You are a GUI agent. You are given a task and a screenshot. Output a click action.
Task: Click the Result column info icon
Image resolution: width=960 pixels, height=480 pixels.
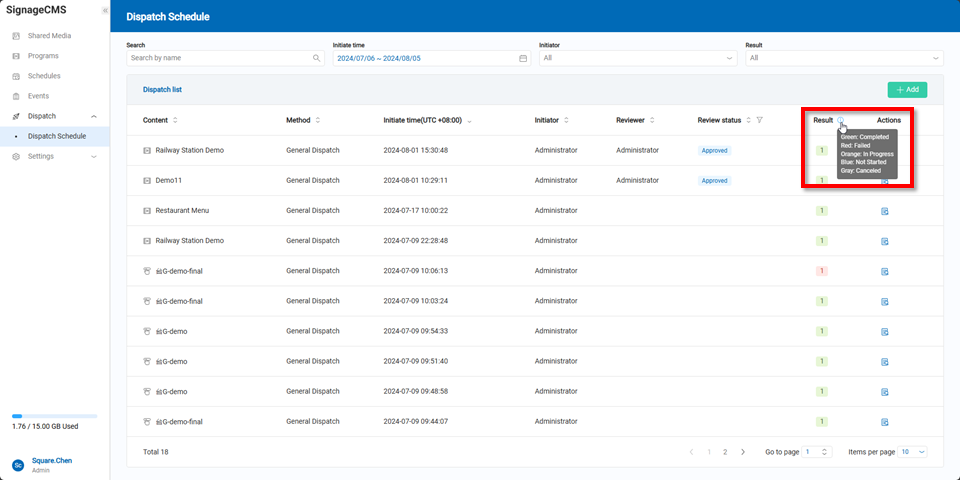pos(840,120)
